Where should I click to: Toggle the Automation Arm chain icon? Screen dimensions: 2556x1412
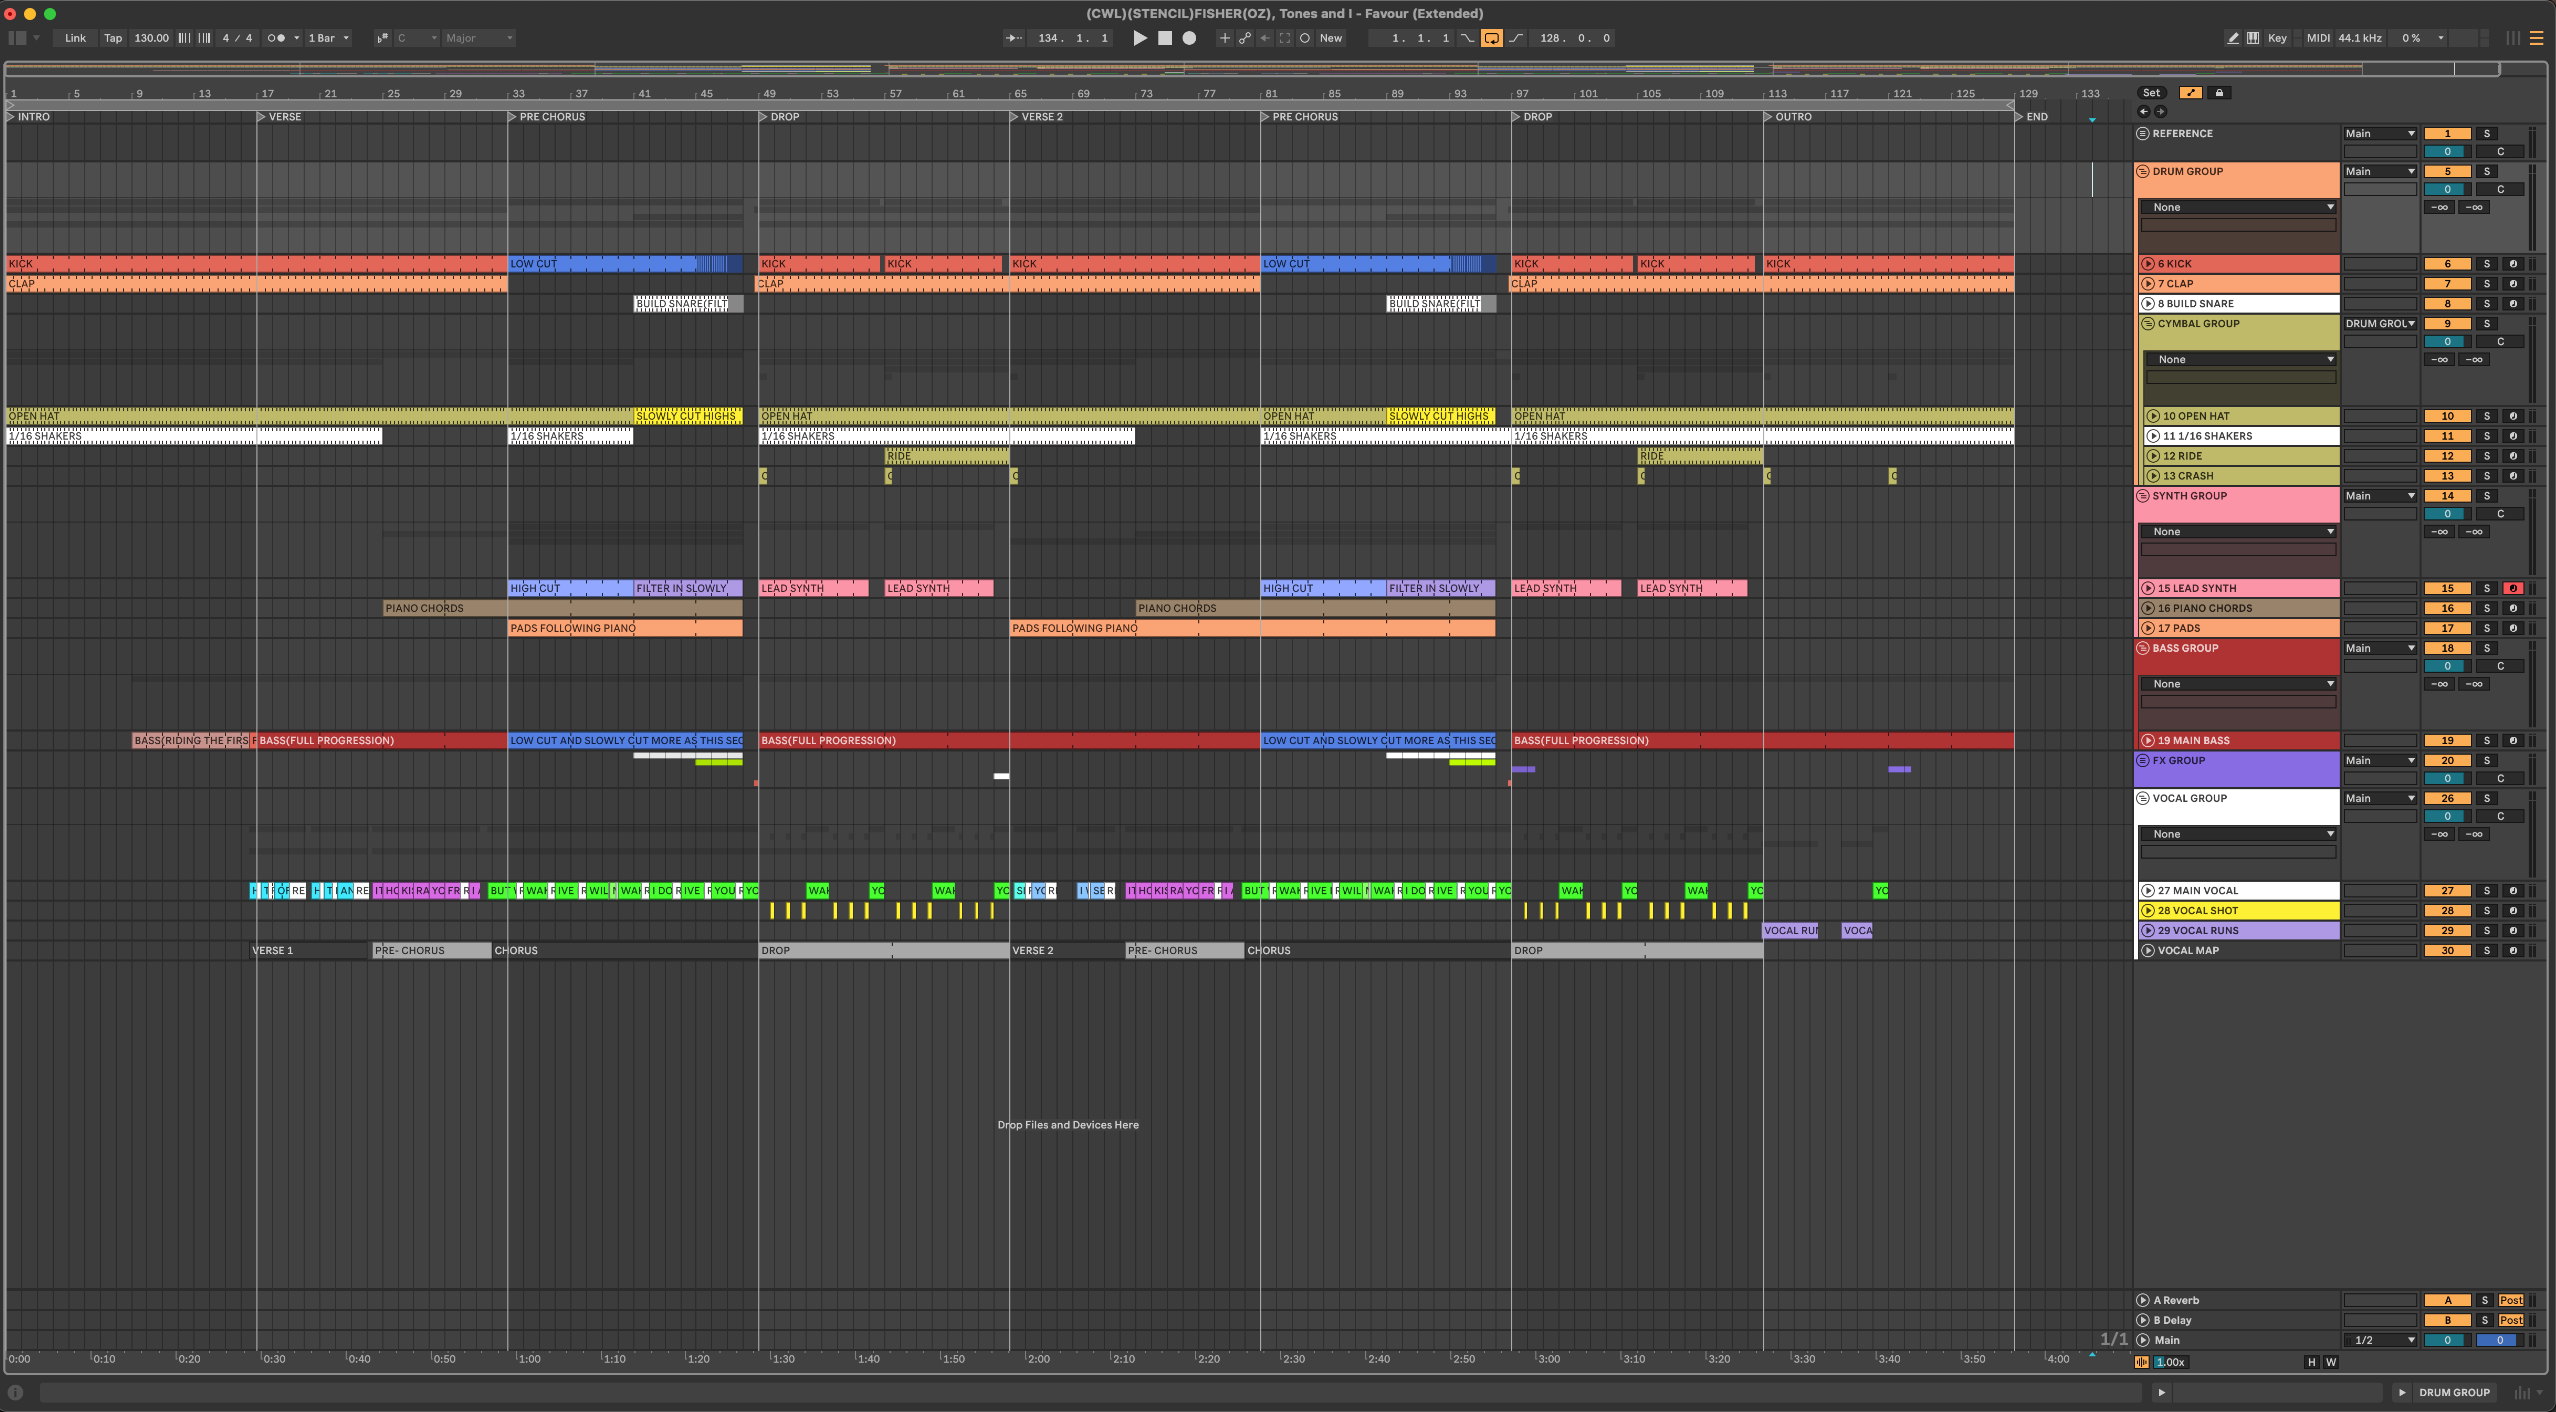click(x=1244, y=38)
